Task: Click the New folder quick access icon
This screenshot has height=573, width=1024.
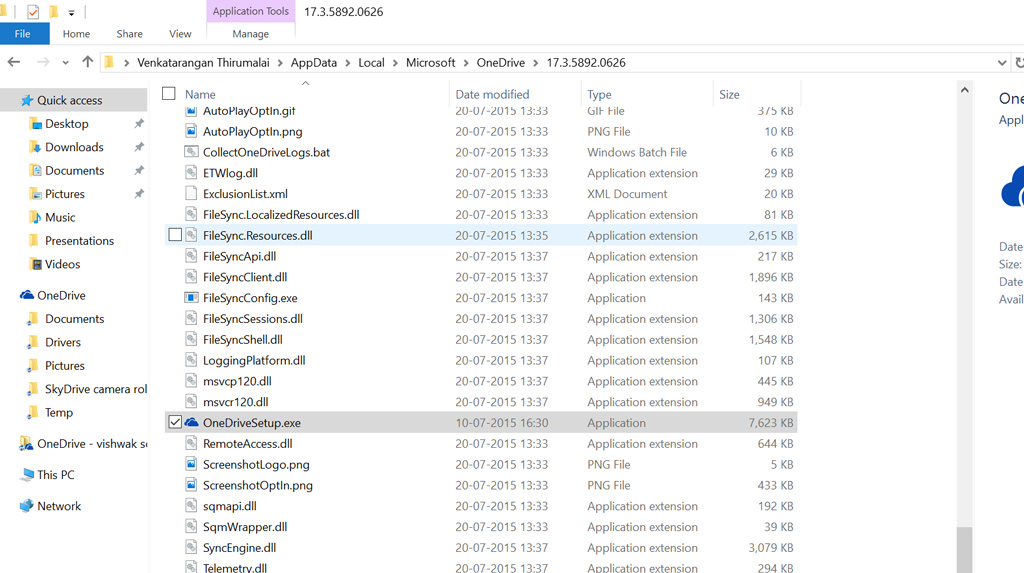Action: coord(54,12)
